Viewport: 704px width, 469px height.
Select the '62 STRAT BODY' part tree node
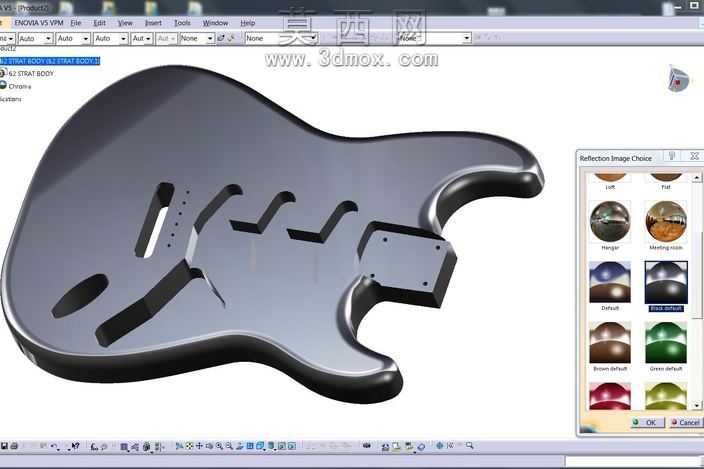click(x=31, y=73)
